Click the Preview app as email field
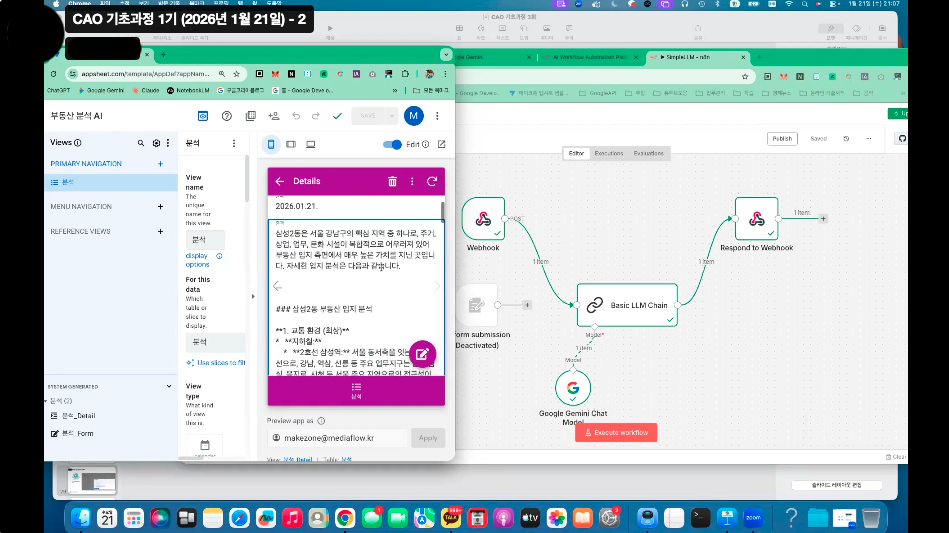Image resolution: width=949 pixels, height=533 pixels. (338, 438)
